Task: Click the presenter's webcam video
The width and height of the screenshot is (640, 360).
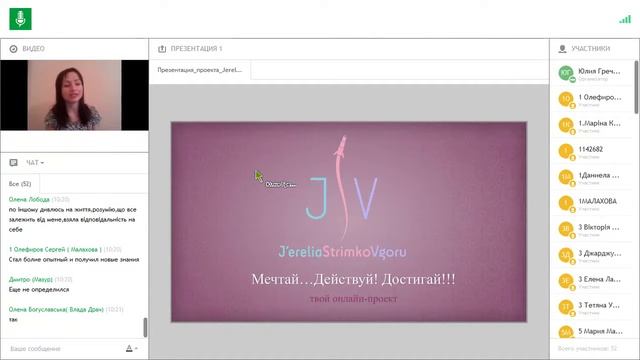Action: coord(74,95)
